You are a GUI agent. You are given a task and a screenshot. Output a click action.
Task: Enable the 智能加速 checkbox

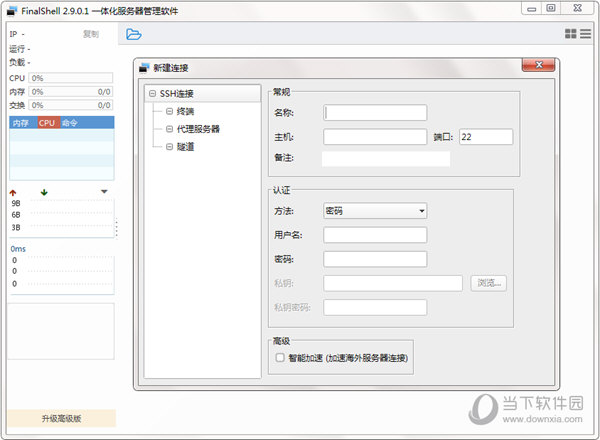click(280, 357)
